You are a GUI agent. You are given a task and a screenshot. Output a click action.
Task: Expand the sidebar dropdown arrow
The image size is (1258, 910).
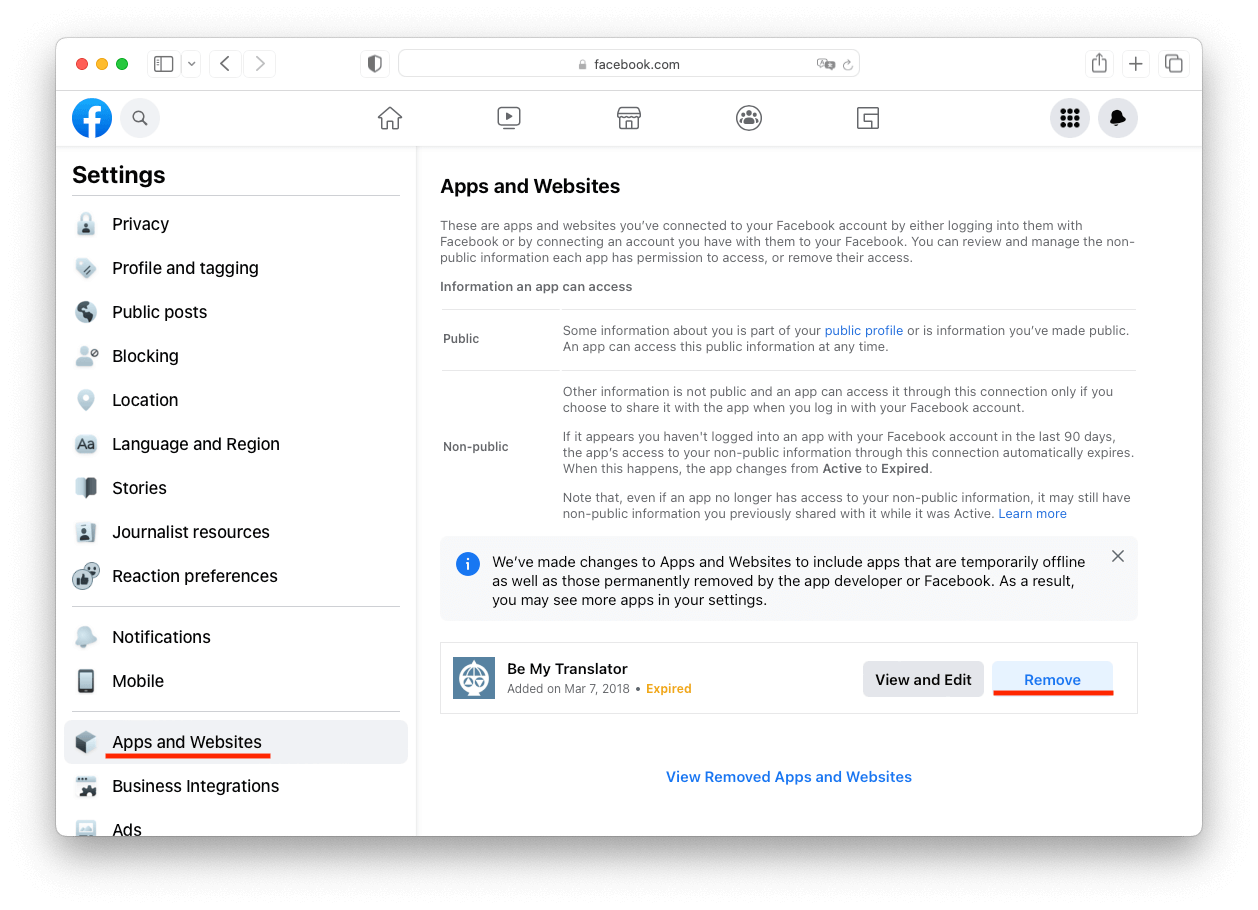(x=190, y=64)
